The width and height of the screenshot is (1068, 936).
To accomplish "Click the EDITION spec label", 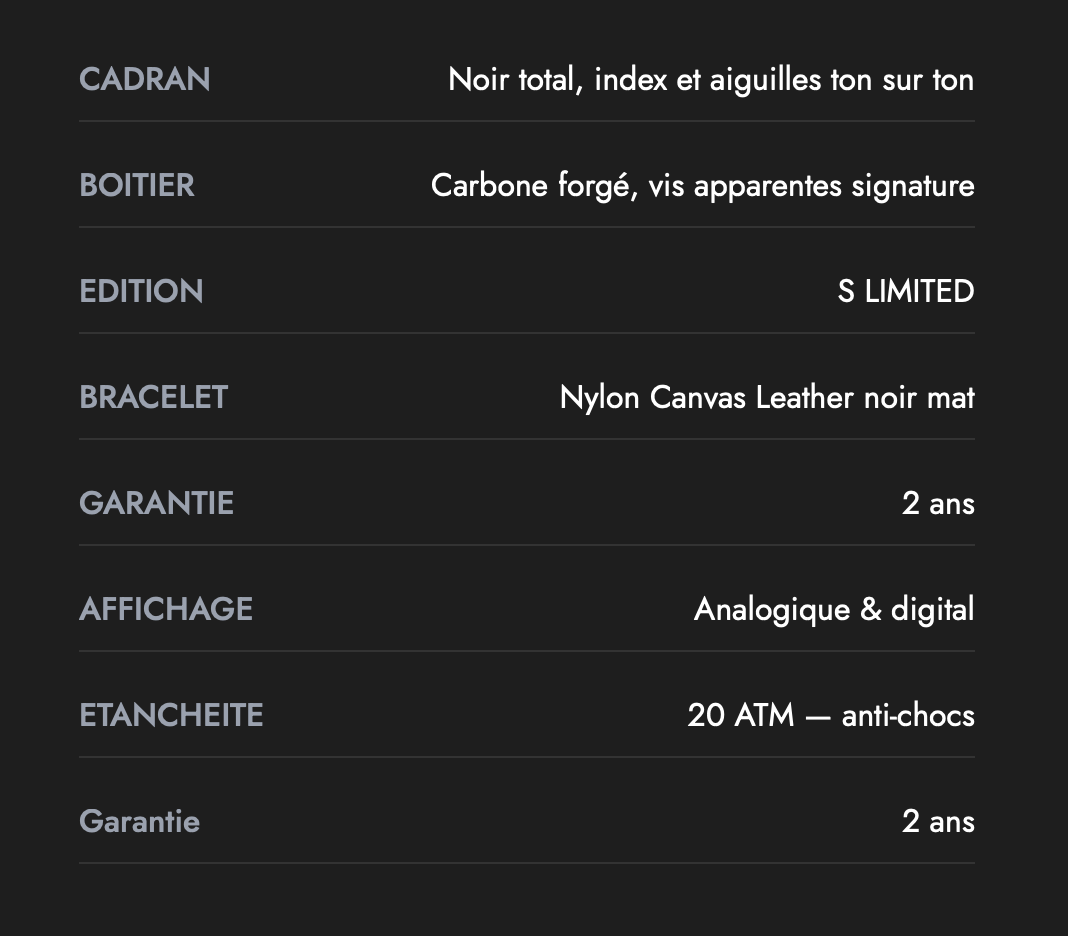I will [141, 292].
